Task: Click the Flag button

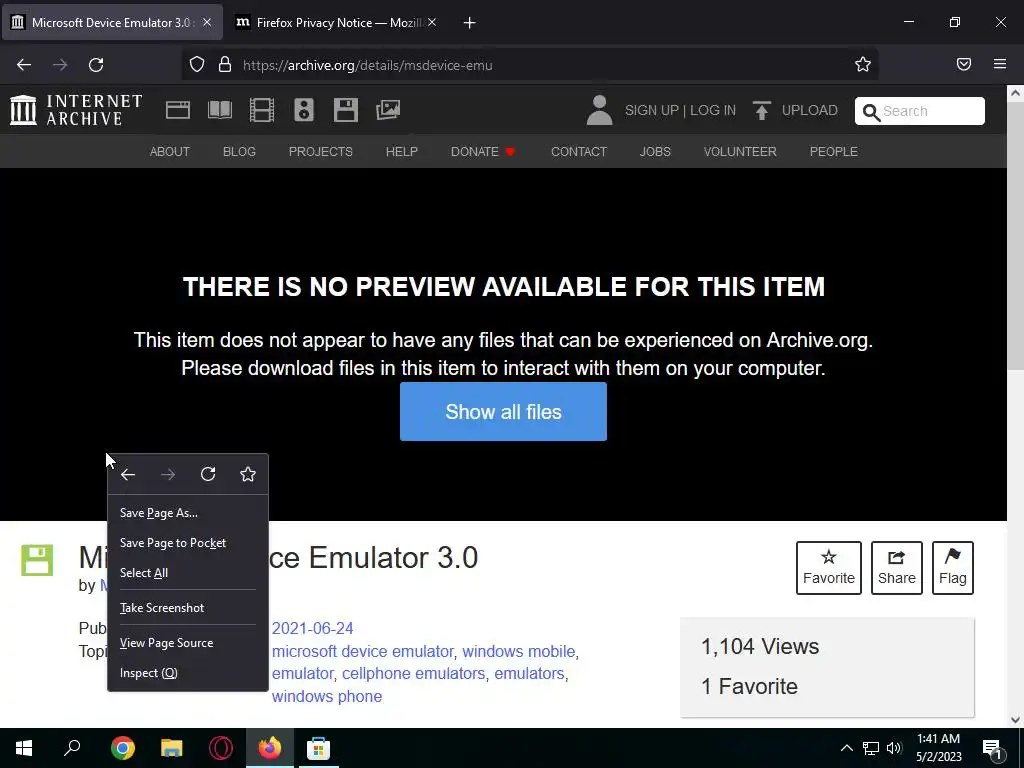Action: click(x=953, y=568)
